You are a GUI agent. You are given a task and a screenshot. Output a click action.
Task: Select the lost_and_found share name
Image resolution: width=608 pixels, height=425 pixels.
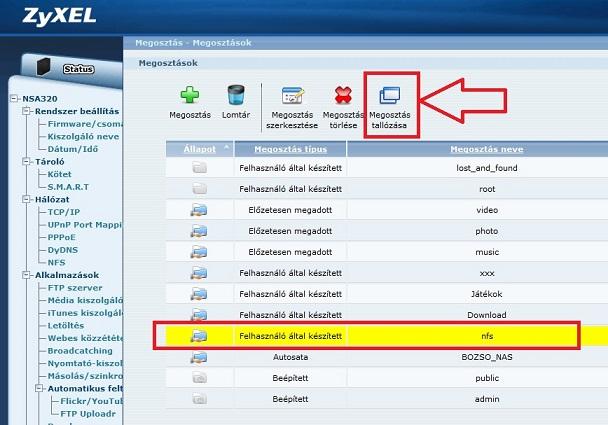(x=487, y=168)
